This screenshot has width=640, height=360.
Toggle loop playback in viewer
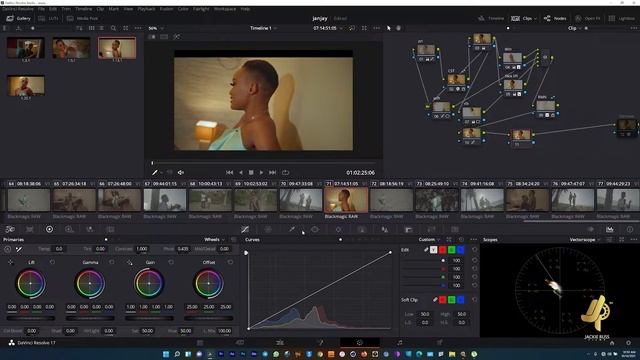285,173
